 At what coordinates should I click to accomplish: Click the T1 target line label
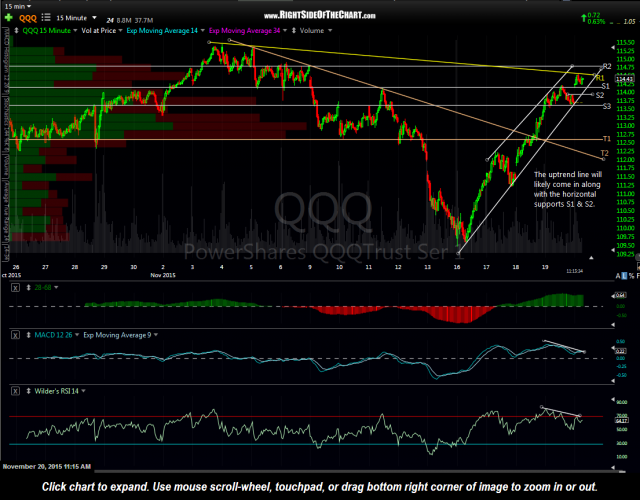click(x=607, y=139)
